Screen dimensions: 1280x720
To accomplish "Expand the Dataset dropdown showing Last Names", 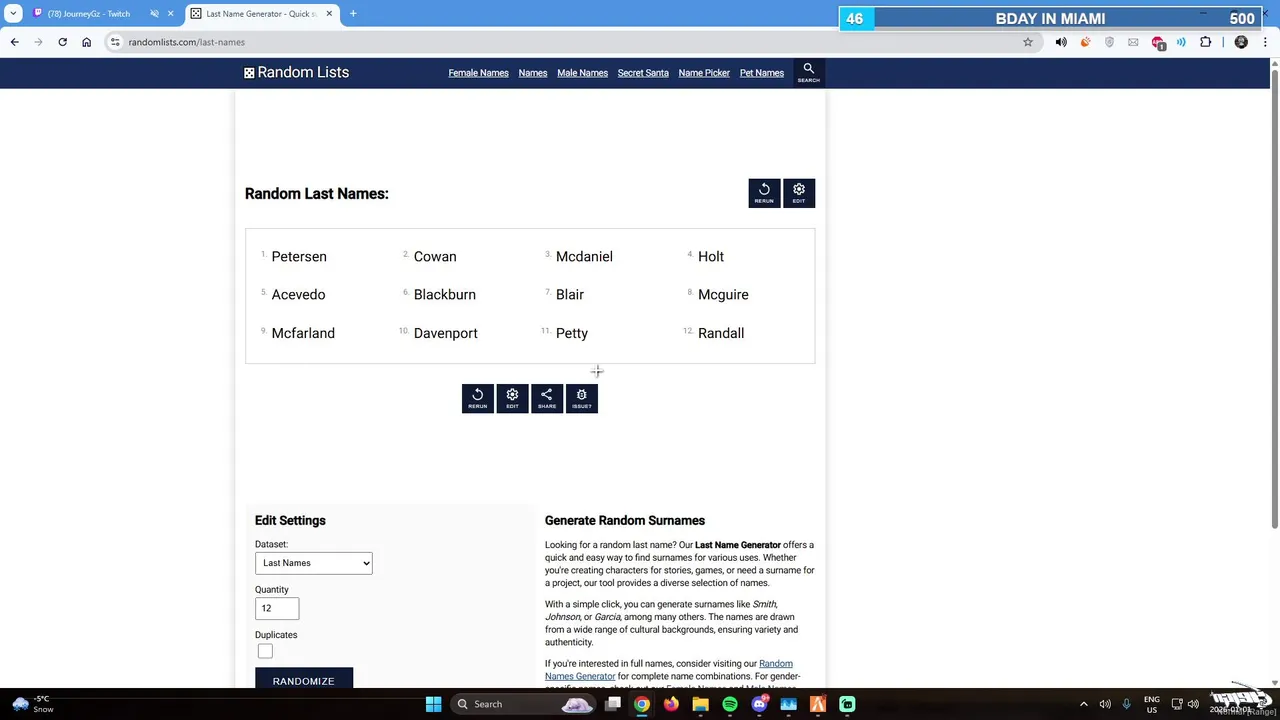I will (x=313, y=563).
